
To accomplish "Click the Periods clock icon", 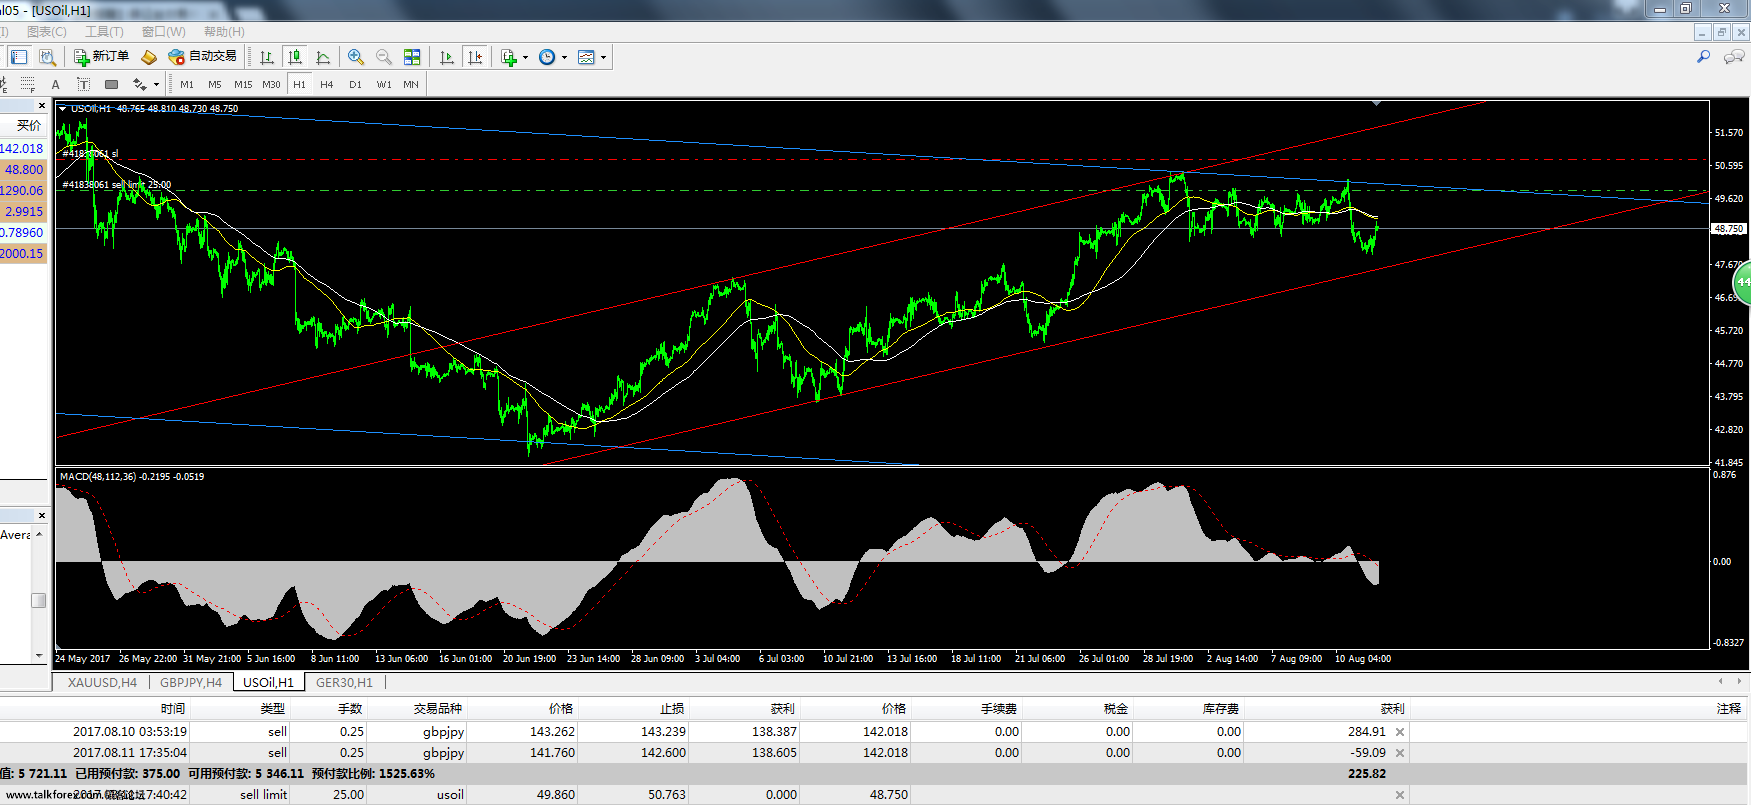I will pos(547,57).
